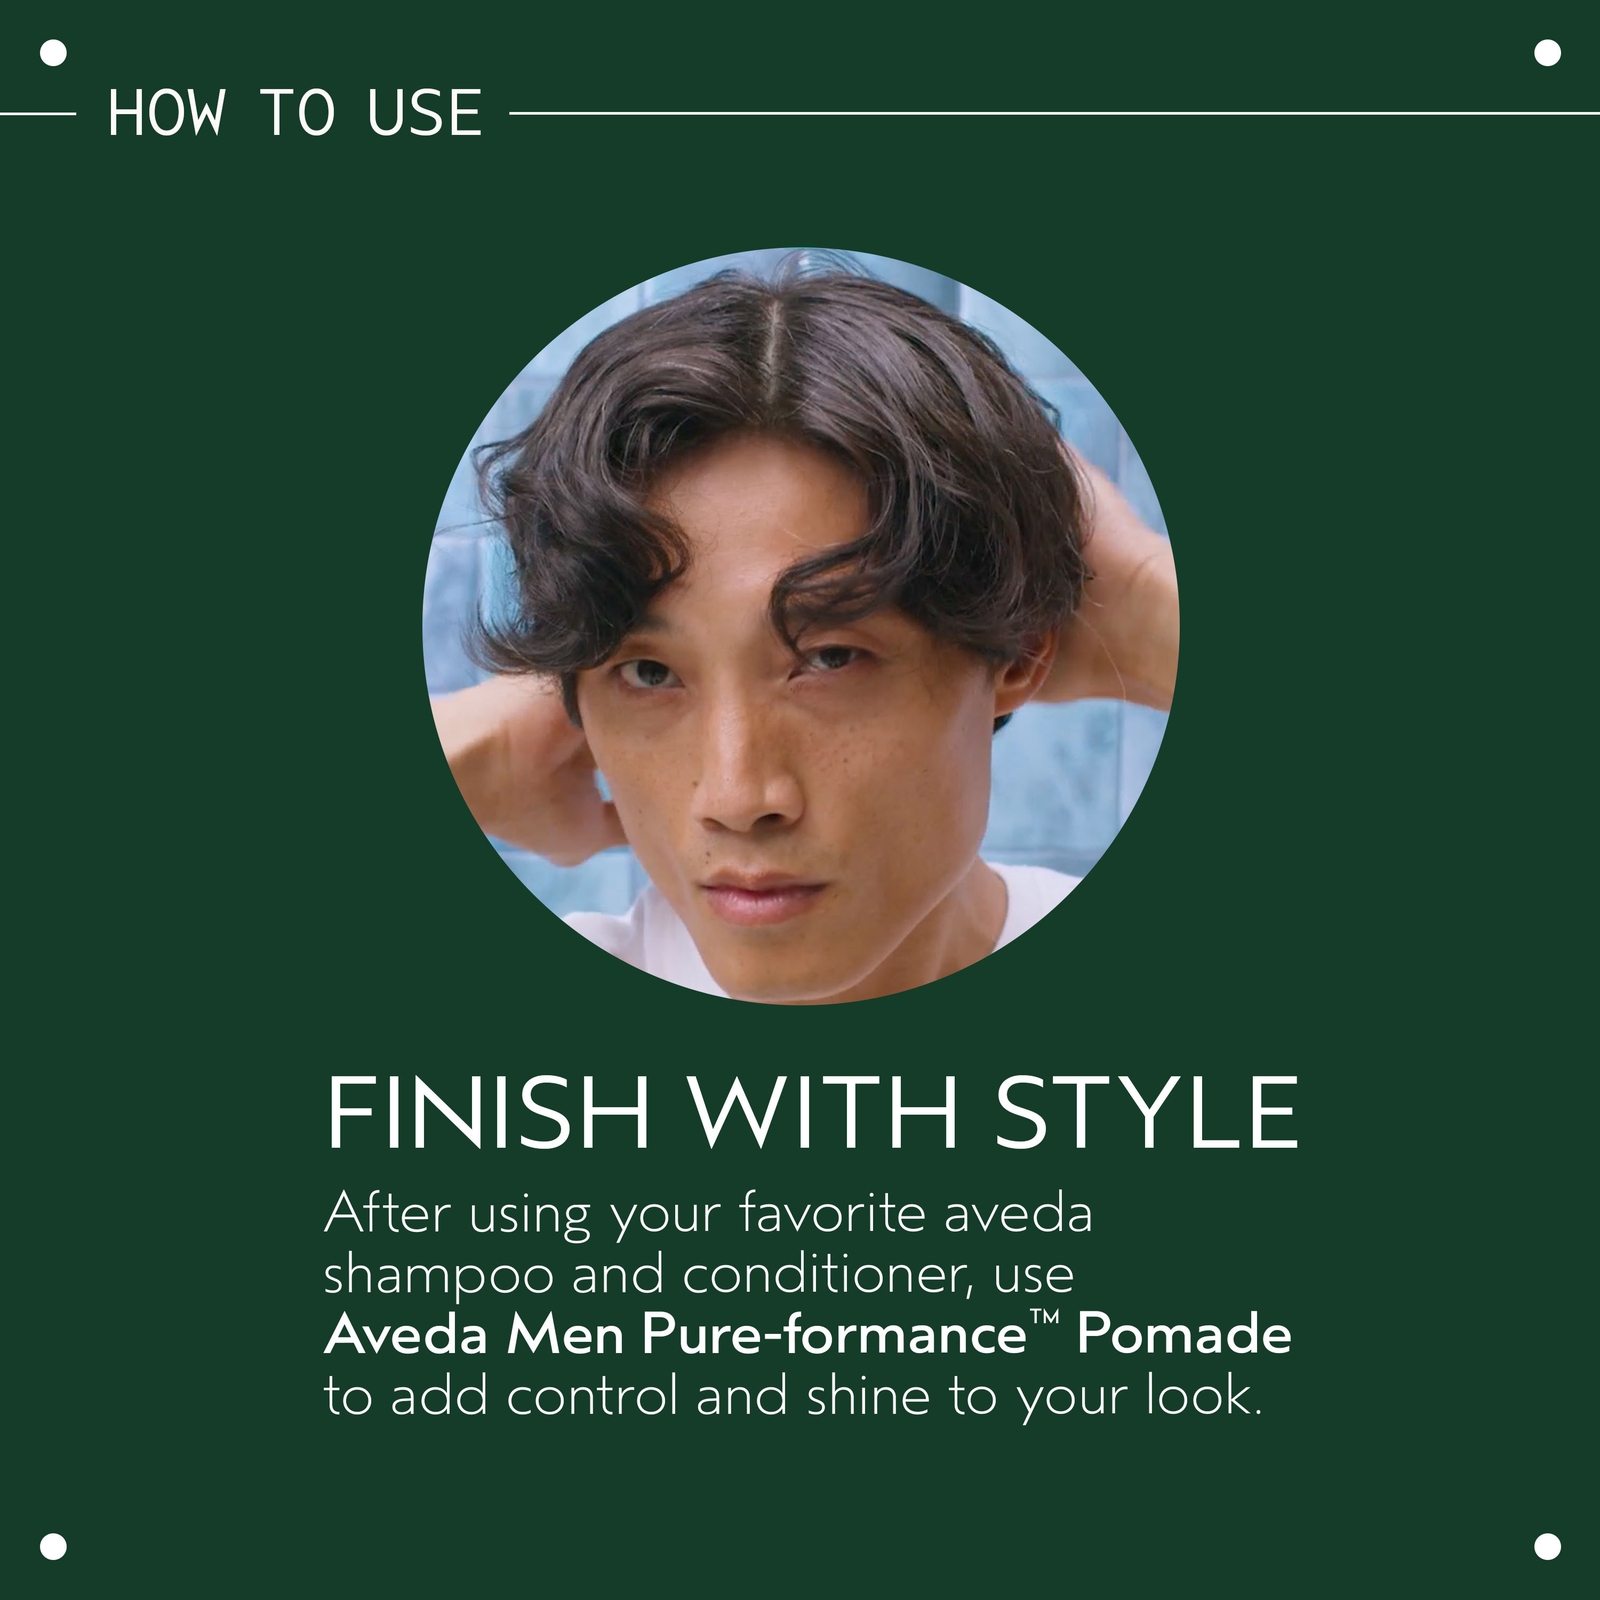The height and width of the screenshot is (1600, 1600).
Task: Select the bold Aveda Men Pure-formance Pomade text
Action: [x=808, y=1334]
